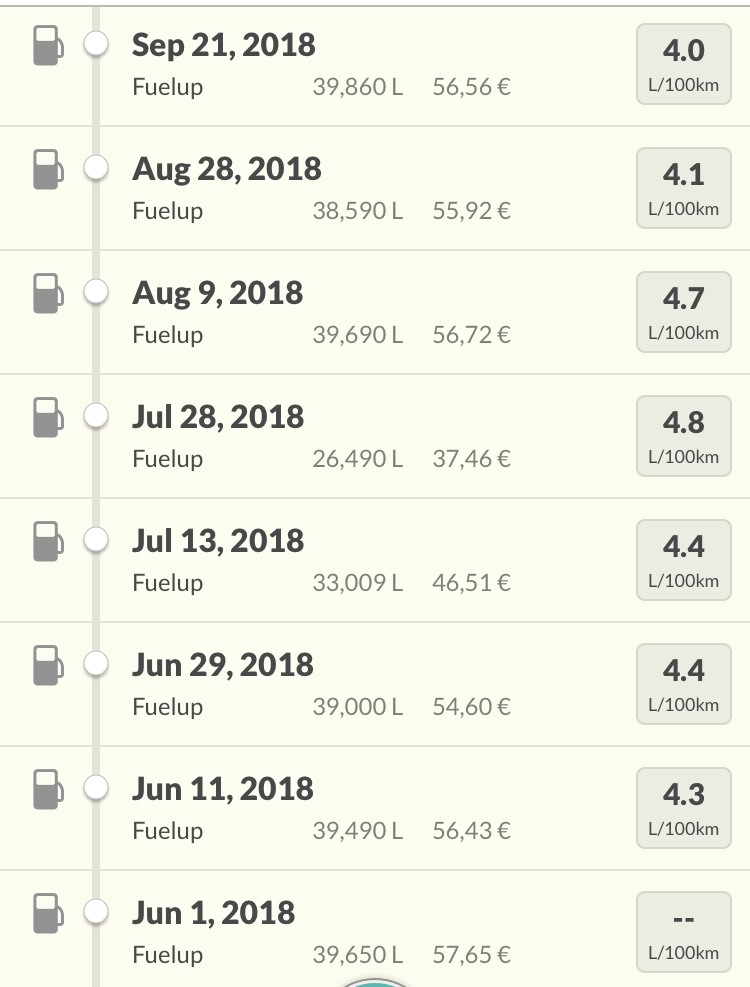Click fuel pump icon for Jul 13, 2018
Image resolution: width=750 pixels, height=987 pixels.
coord(48,542)
